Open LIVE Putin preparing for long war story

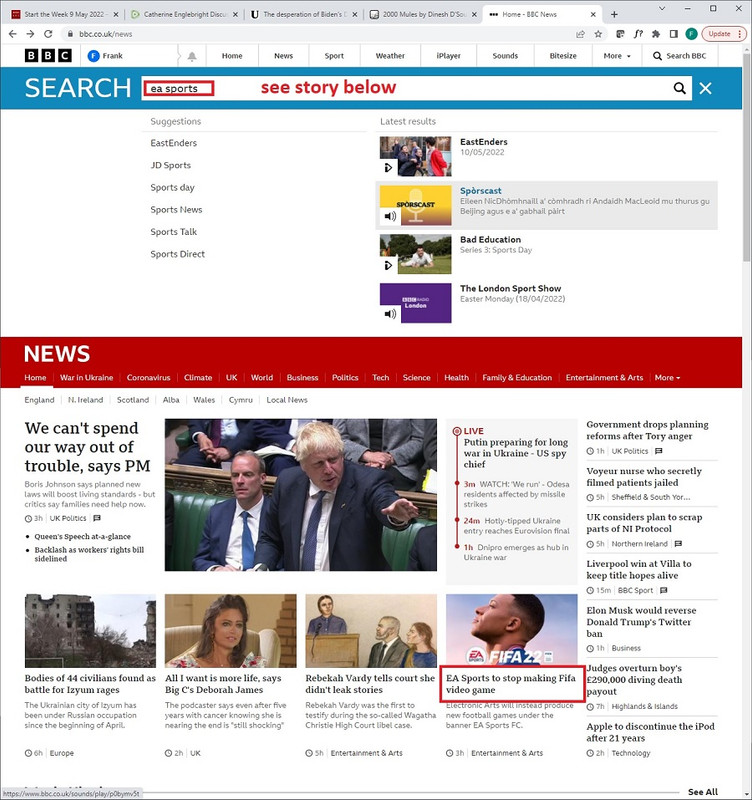(x=516, y=453)
